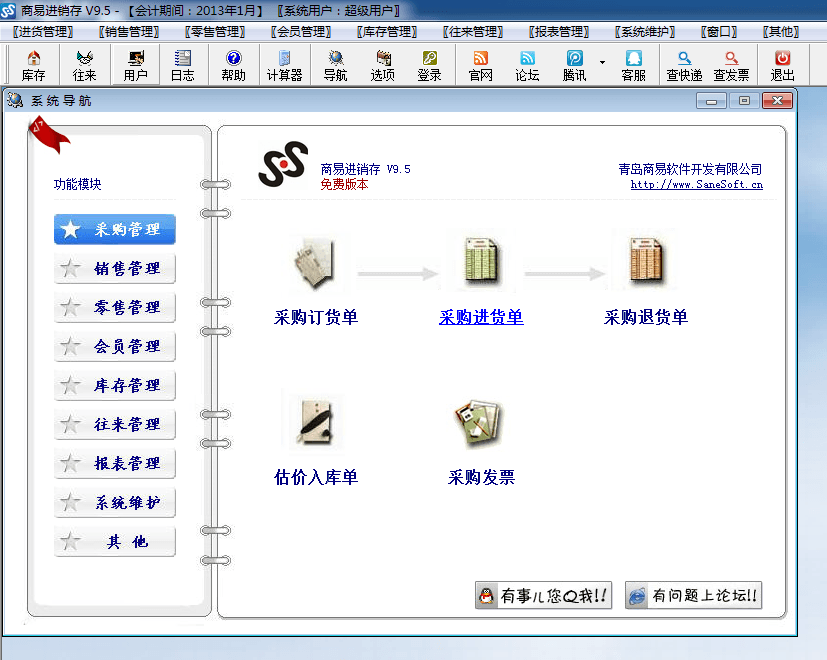Open 查快递 express lookup tool
The width and height of the screenshot is (827, 660).
[684, 66]
